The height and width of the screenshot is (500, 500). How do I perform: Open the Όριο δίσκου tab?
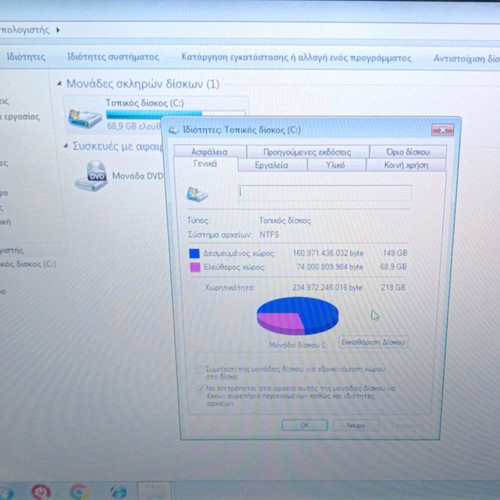(408, 152)
